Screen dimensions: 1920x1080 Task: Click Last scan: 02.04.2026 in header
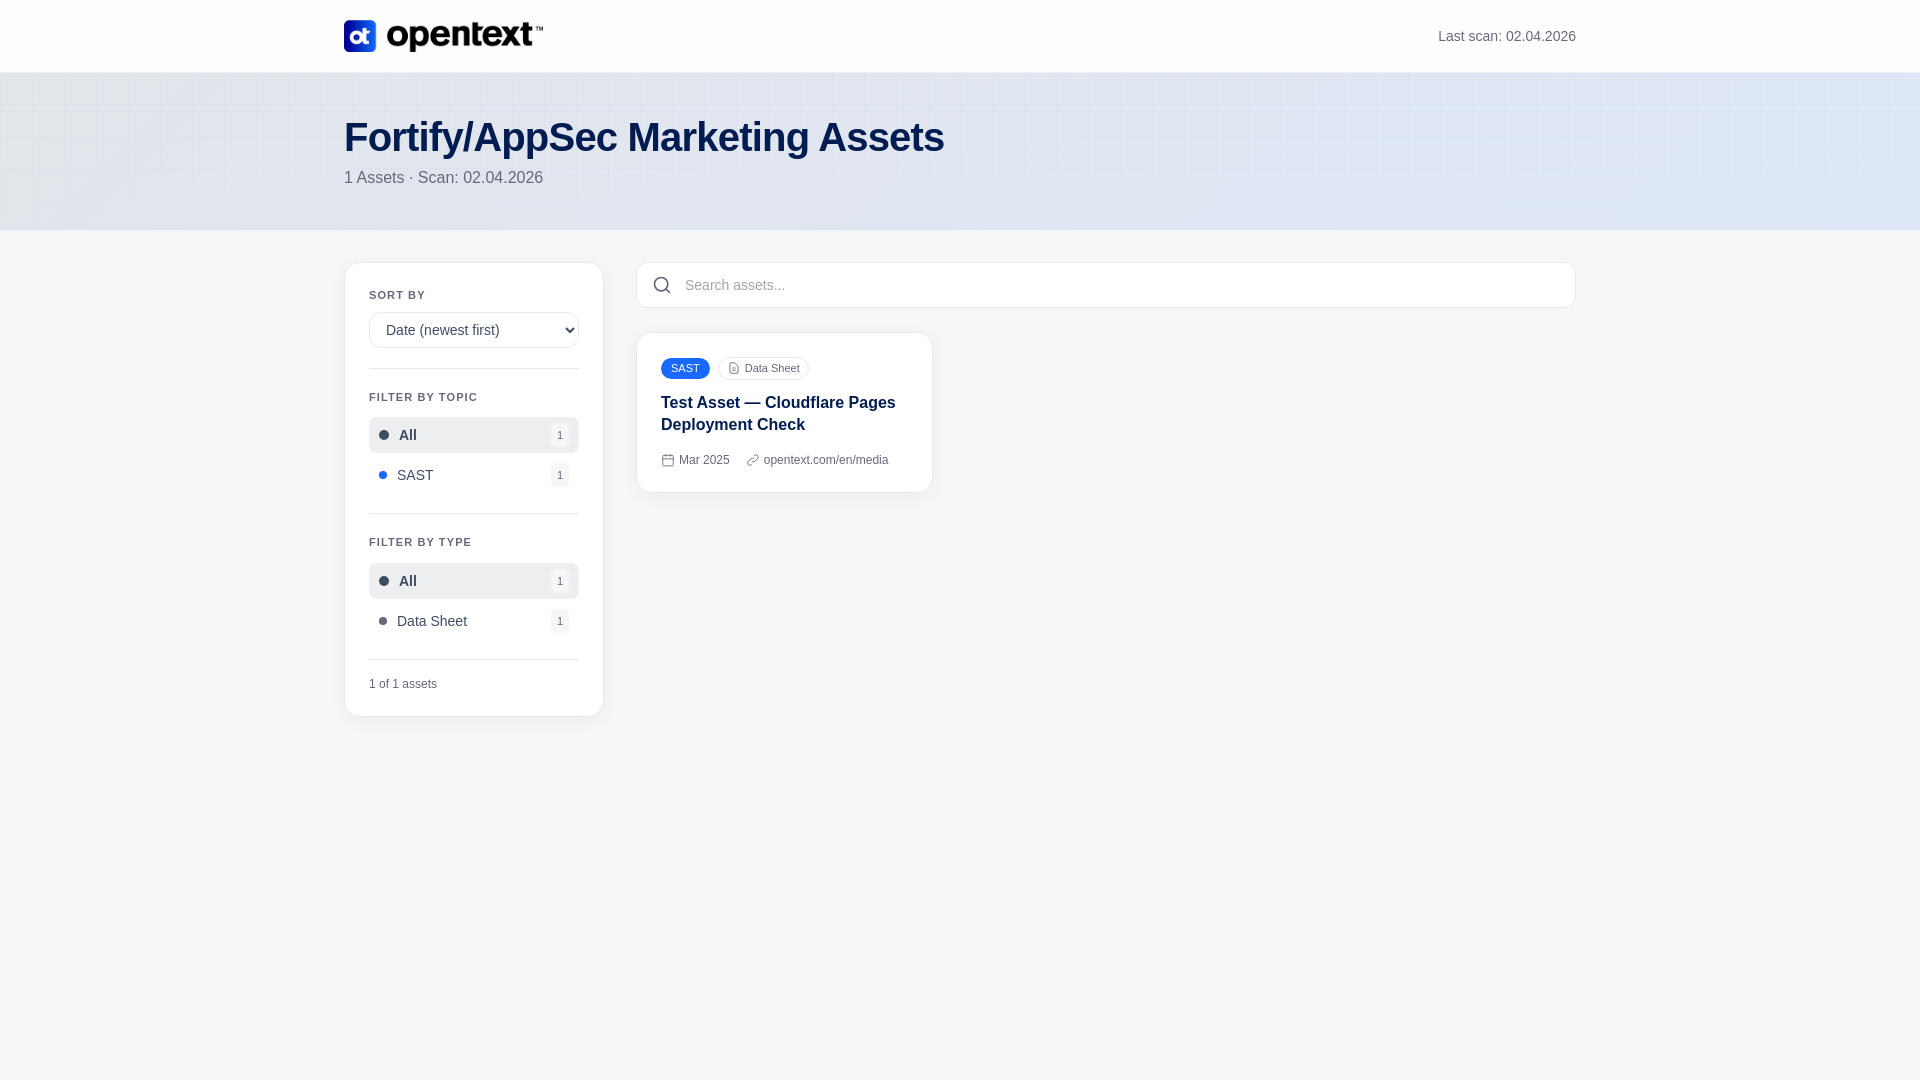click(1507, 36)
